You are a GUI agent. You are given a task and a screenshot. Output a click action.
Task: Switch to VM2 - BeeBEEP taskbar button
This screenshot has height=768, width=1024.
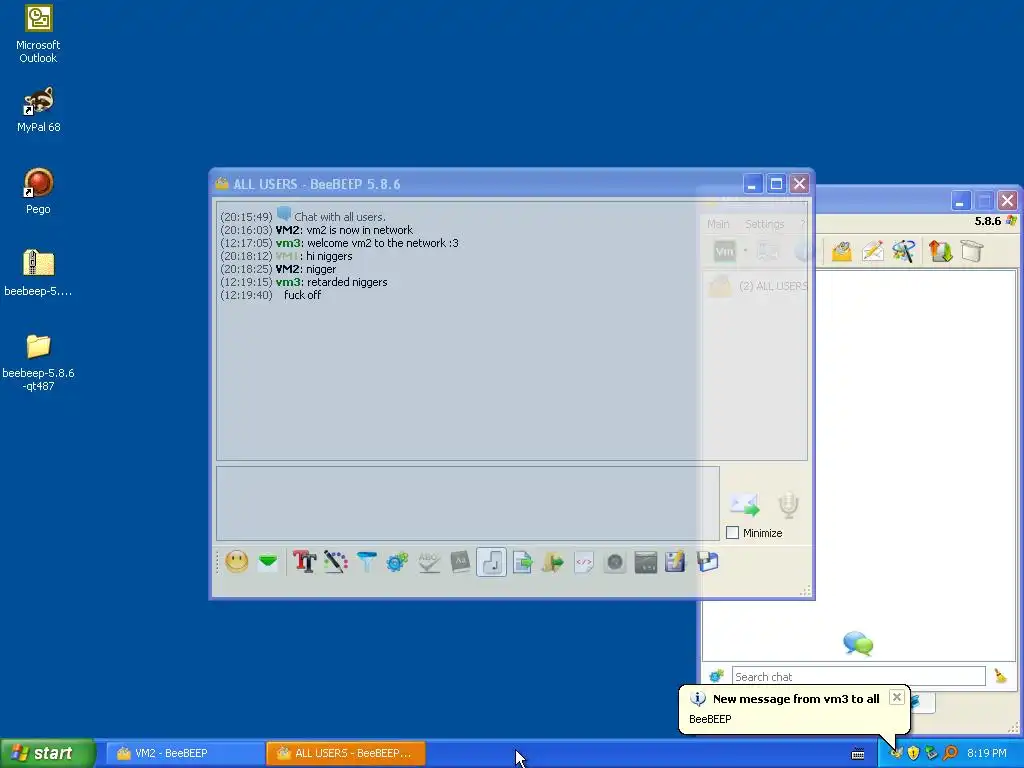(185, 753)
